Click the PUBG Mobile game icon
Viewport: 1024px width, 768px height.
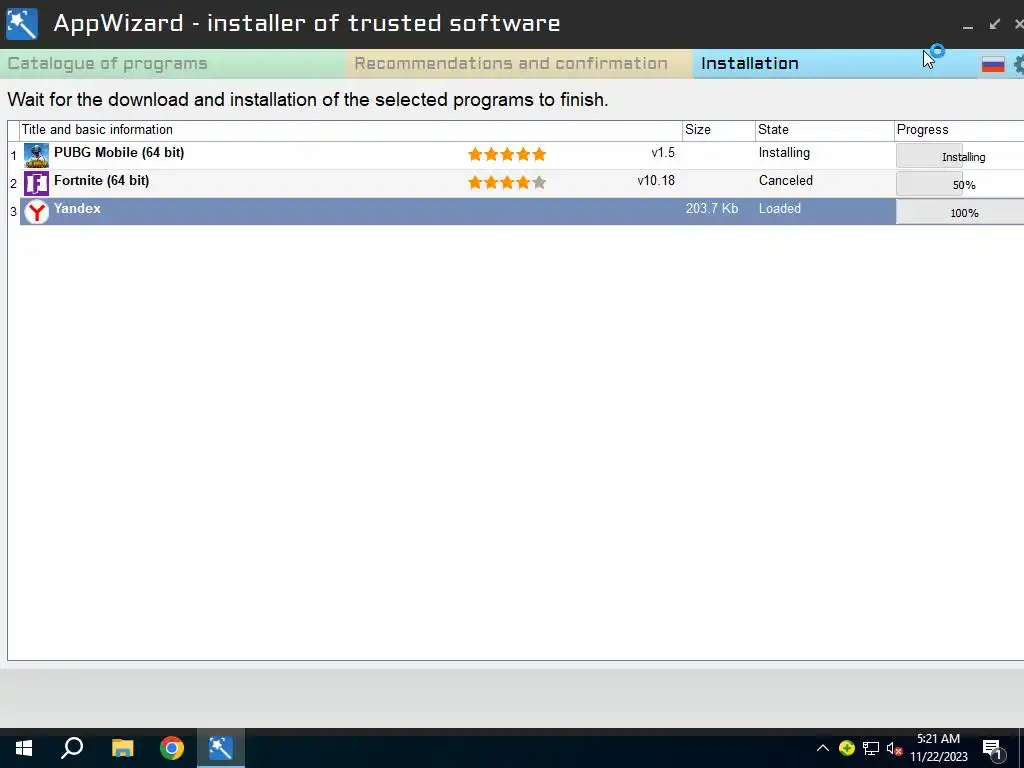(x=37, y=156)
